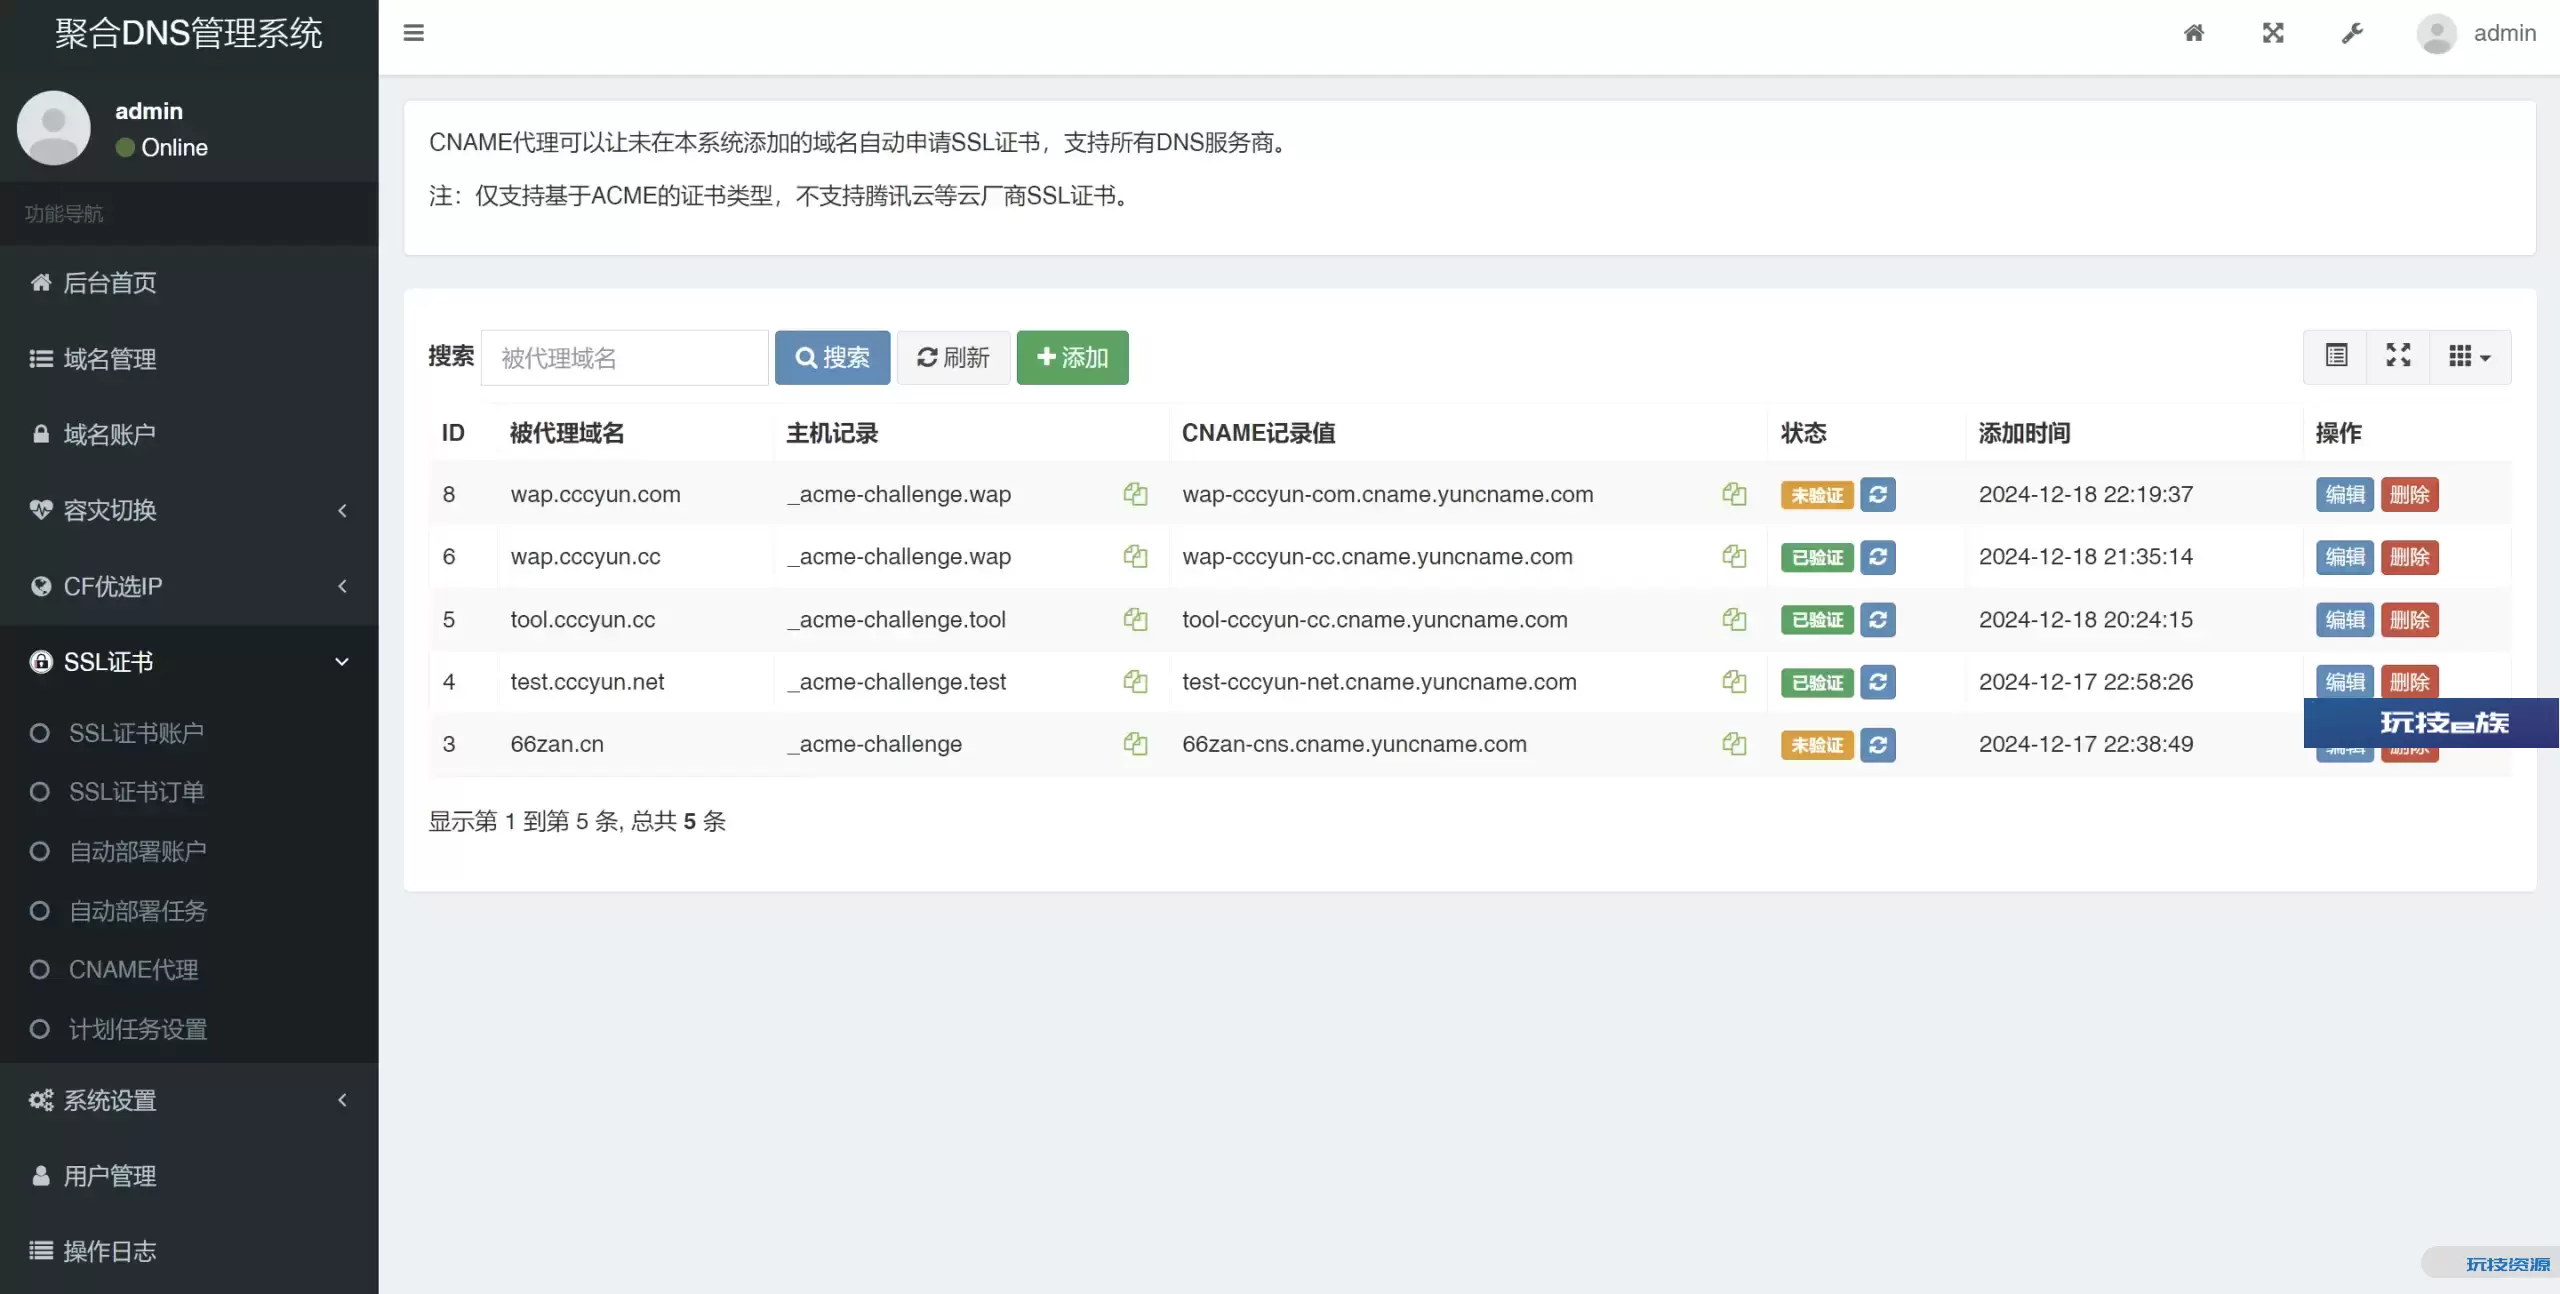Image resolution: width=2560 pixels, height=1294 pixels.
Task: Click the home icon in top bar
Action: tap(2194, 33)
